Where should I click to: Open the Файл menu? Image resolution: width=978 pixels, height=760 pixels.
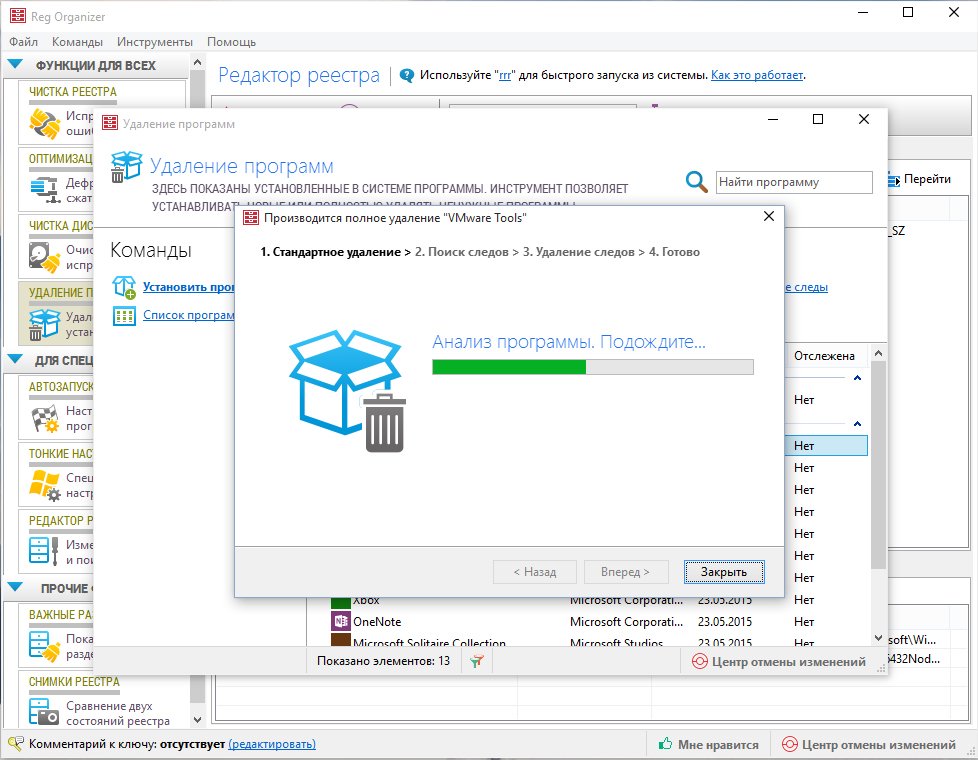(23, 42)
